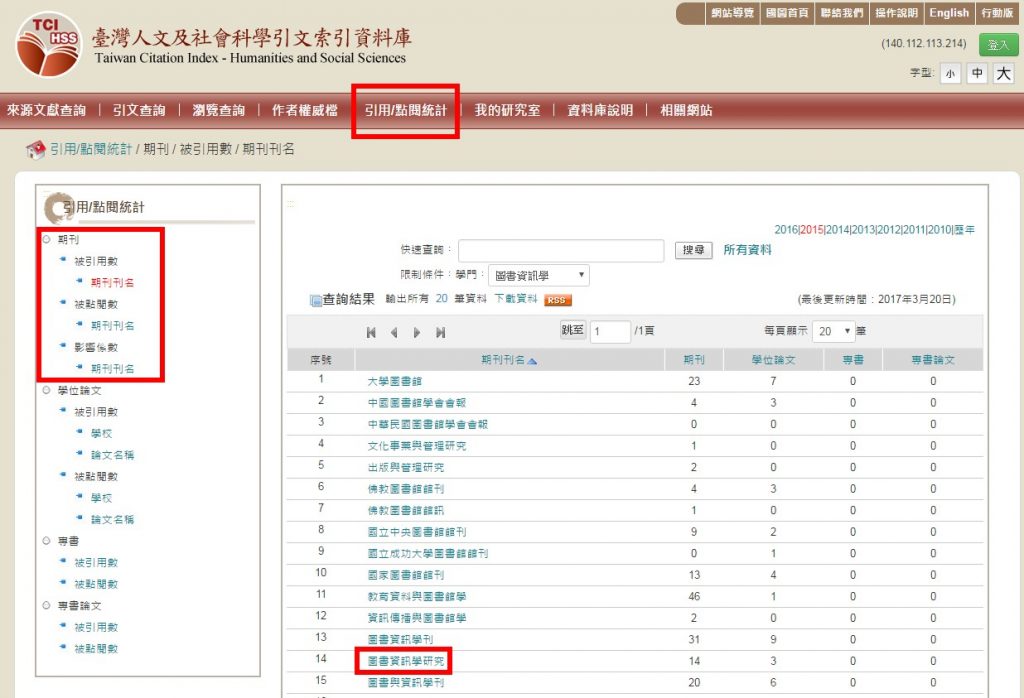Open the 瀏覽查詢 menu
This screenshot has height=698, width=1024.
tap(219, 110)
